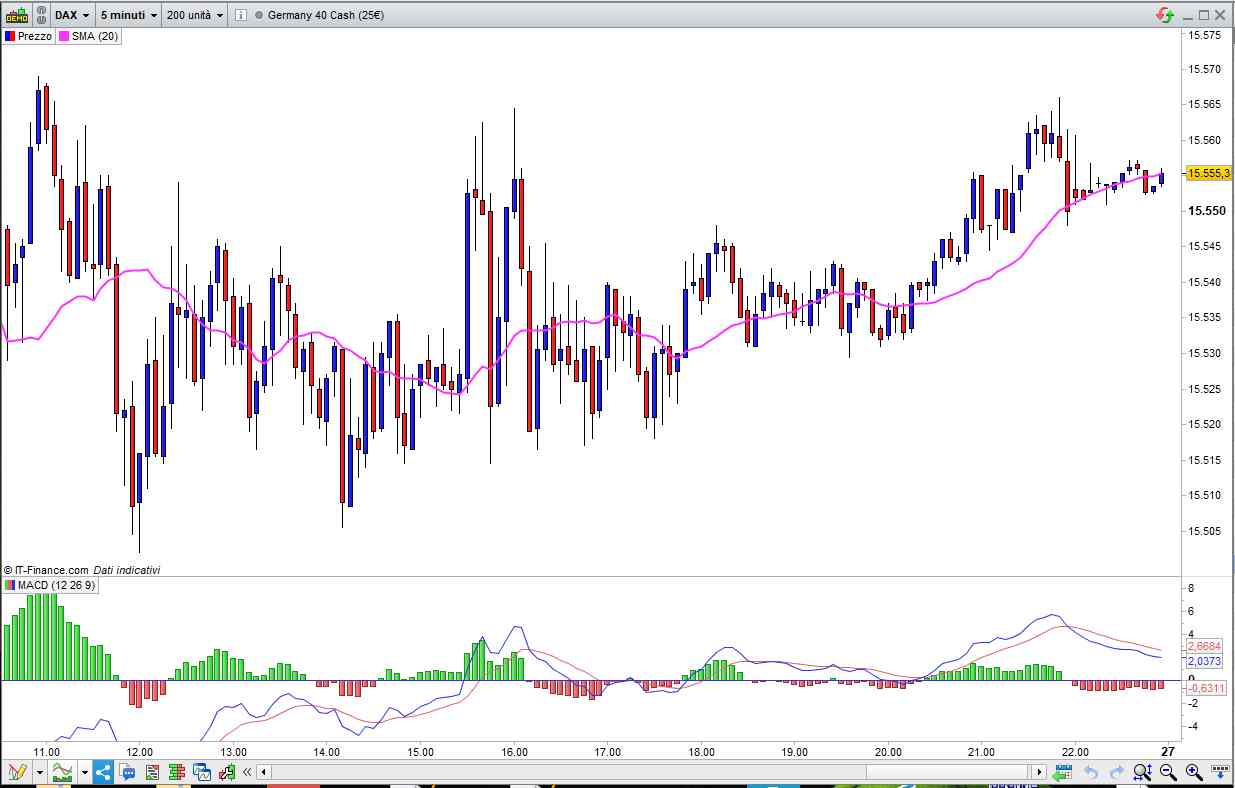
Task: Open the chat bubble icon
Action: (x=128, y=772)
